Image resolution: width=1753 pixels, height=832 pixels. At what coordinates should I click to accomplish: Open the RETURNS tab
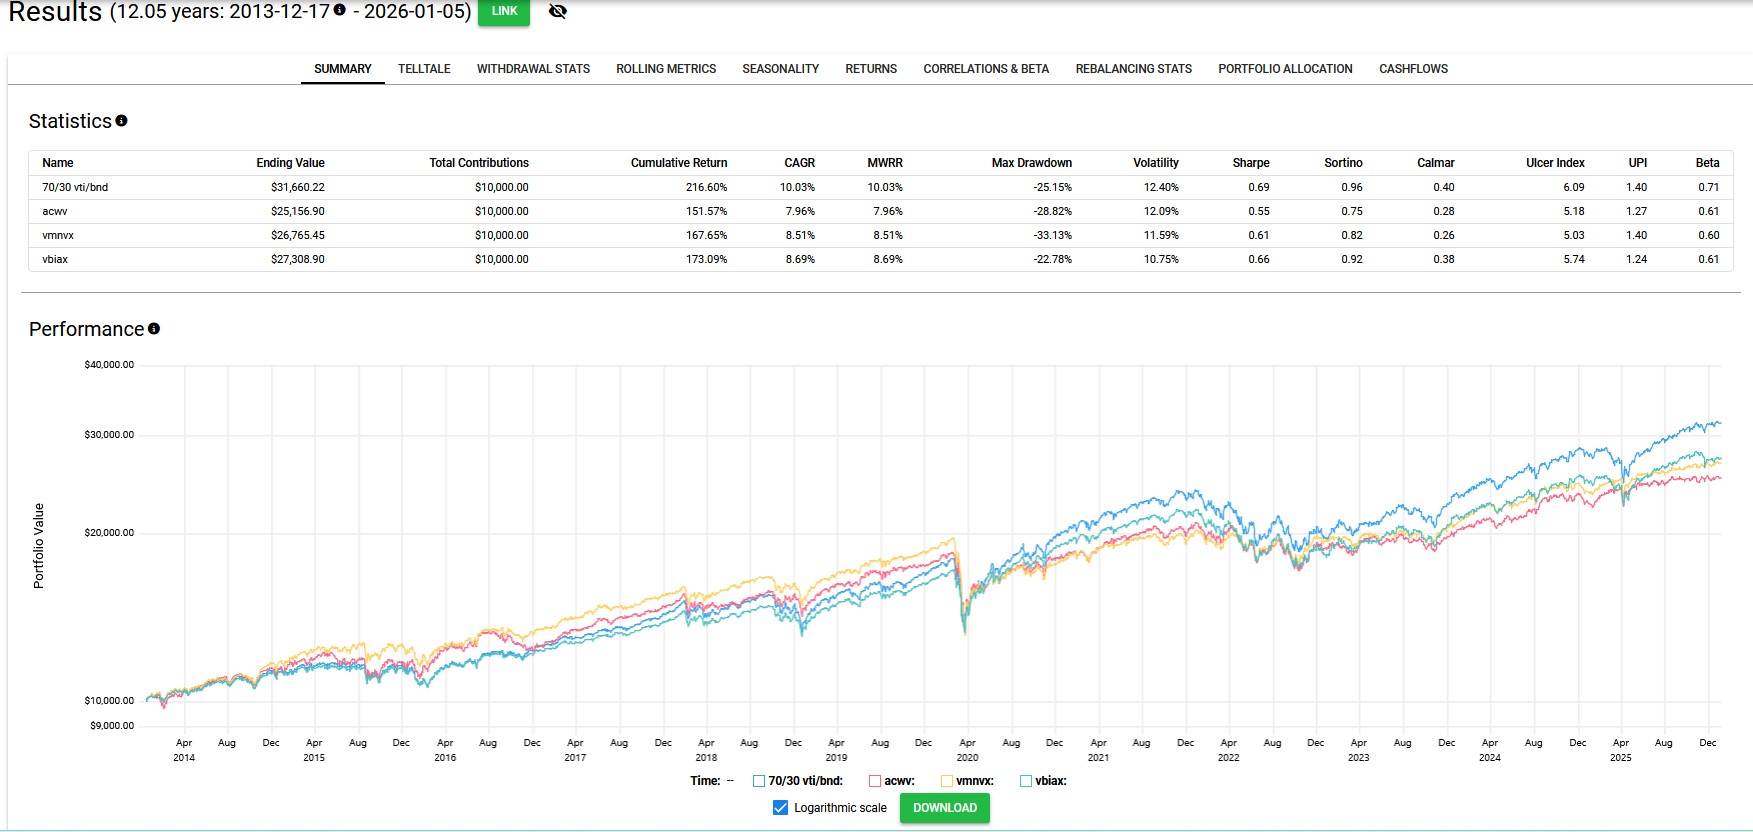[x=871, y=69]
